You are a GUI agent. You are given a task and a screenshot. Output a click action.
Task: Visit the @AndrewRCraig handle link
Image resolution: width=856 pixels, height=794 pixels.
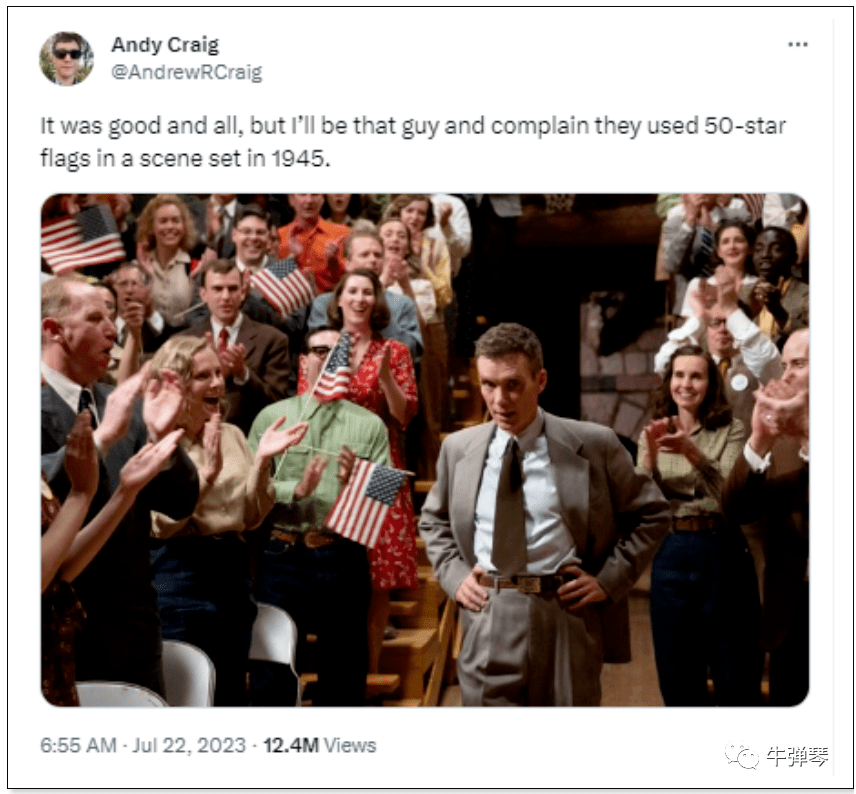click(187, 73)
